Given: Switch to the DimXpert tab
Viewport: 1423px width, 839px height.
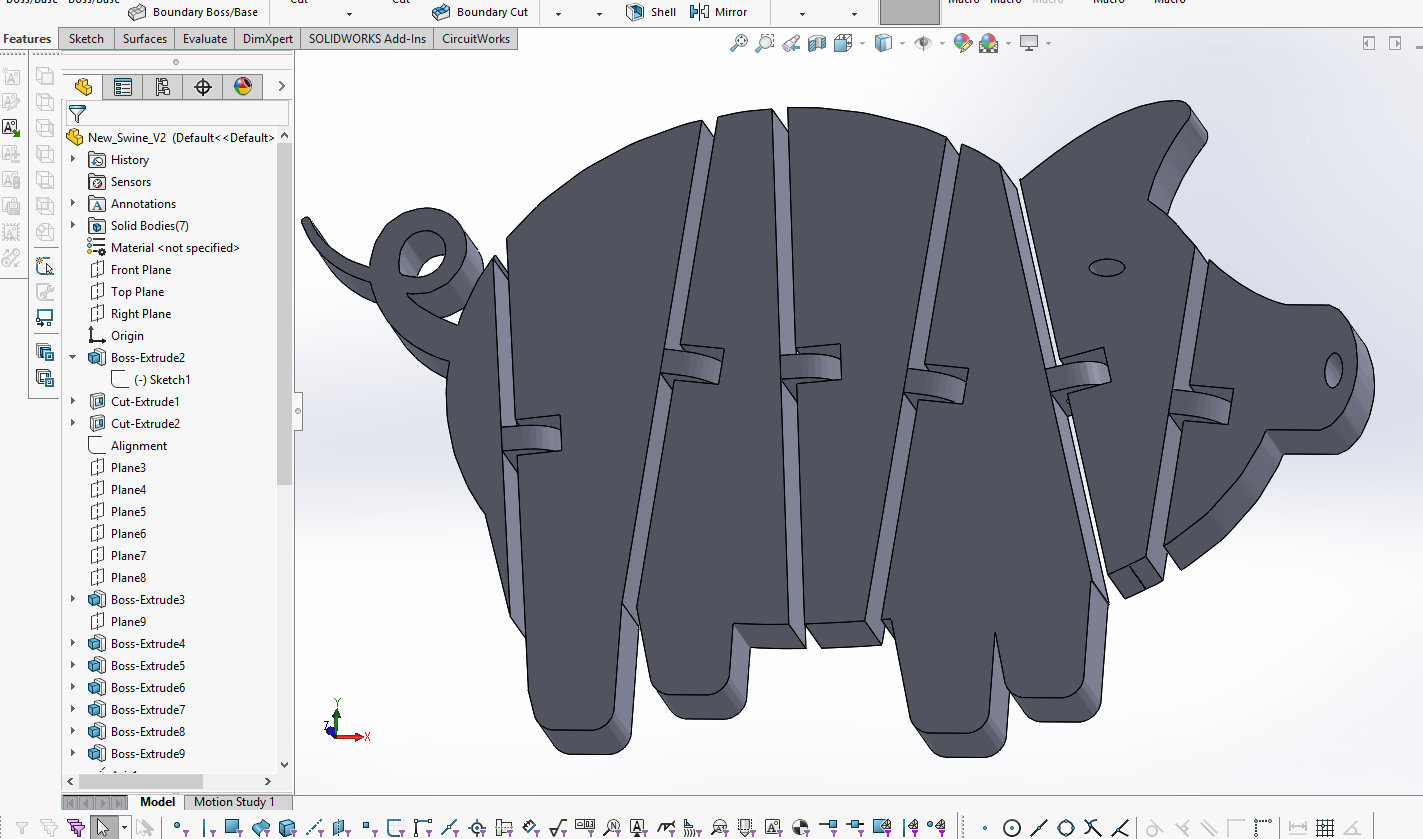Looking at the screenshot, I should 268,39.
